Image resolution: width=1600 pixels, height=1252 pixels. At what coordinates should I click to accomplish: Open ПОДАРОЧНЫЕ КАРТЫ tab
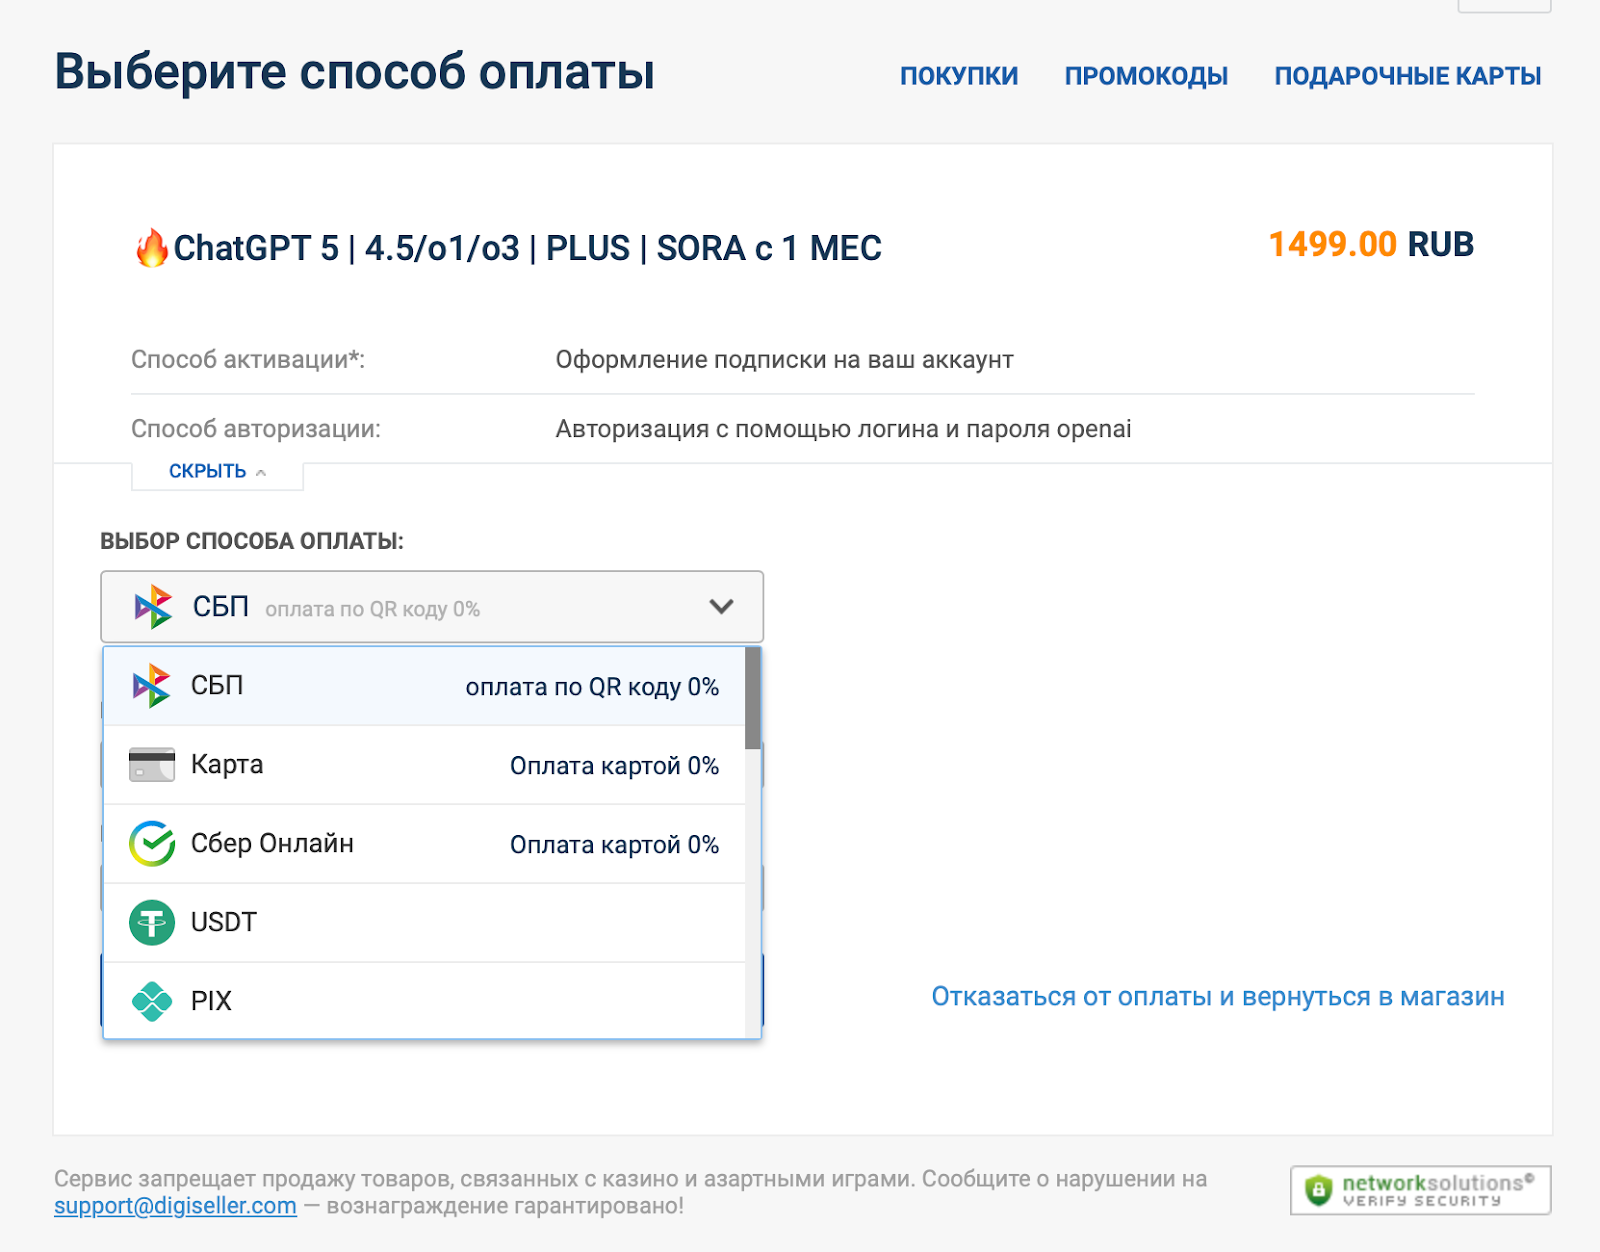point(1407,76)
